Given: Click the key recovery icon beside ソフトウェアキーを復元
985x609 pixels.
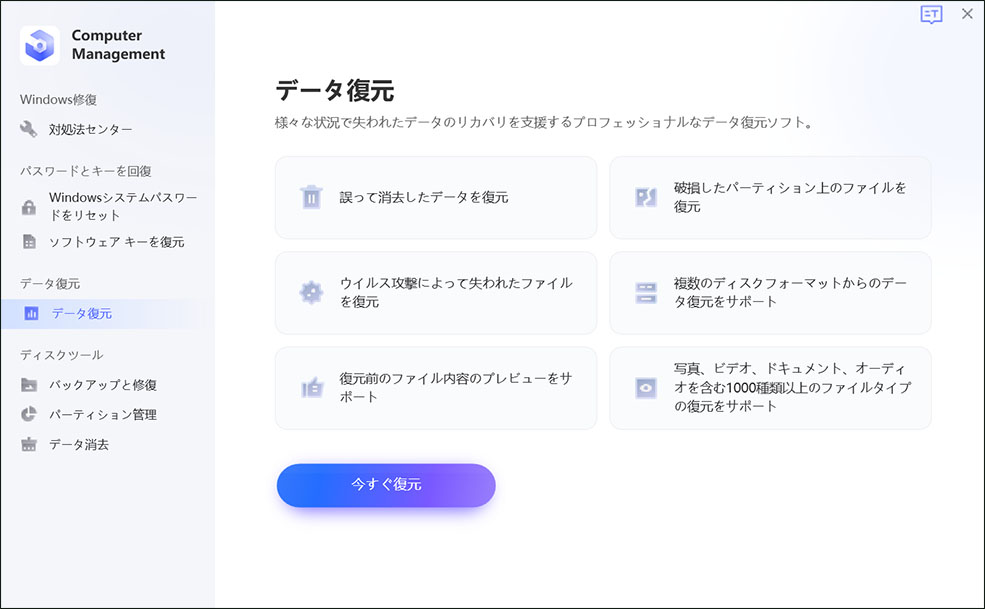Looking at the screenshot, I should 29,241.
